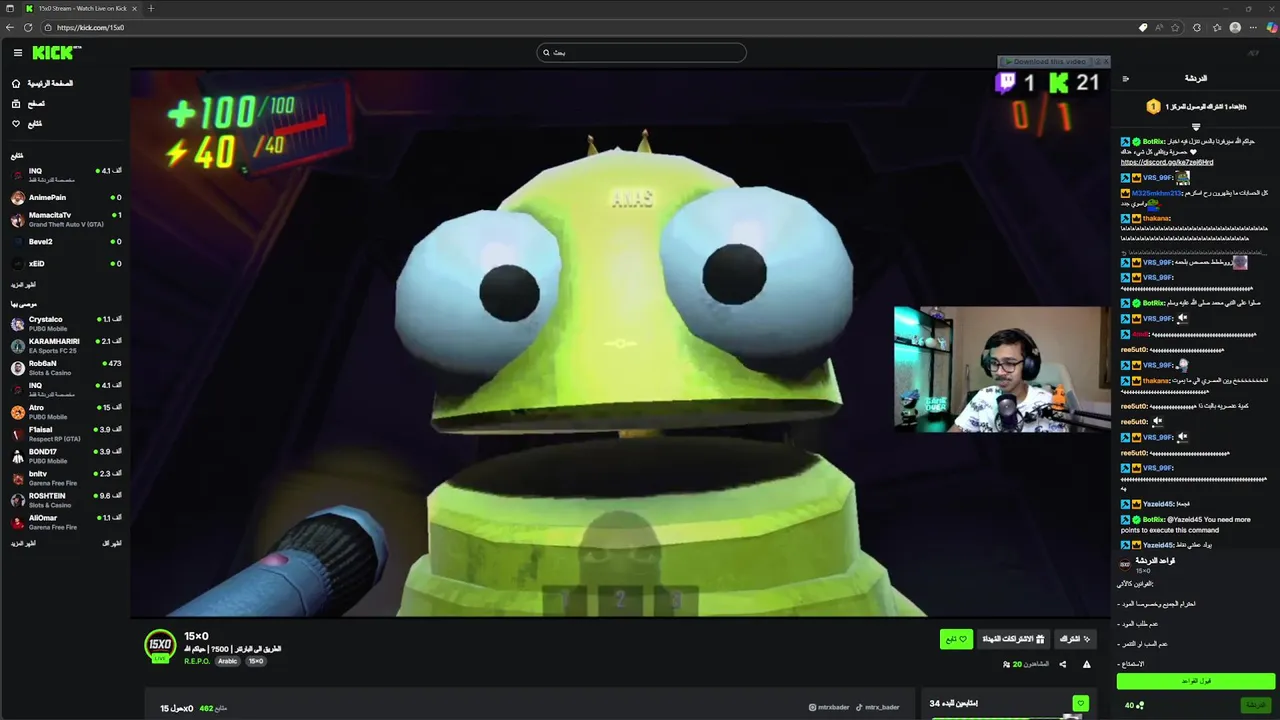1280x720 pixels.
Task: Click the streamer webcam overlay in video
Action: [1002, 368]
